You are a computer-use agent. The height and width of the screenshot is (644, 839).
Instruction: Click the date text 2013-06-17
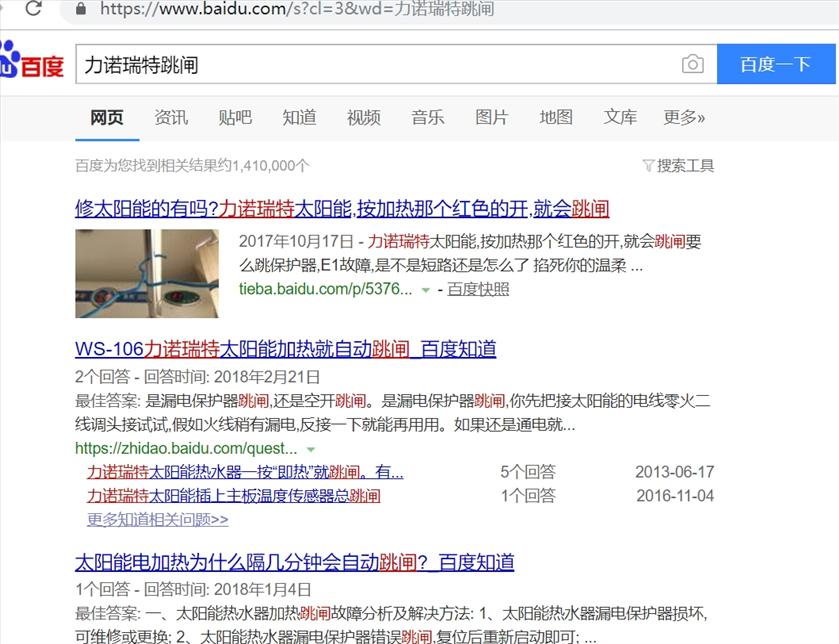click(x=675, y=472)
